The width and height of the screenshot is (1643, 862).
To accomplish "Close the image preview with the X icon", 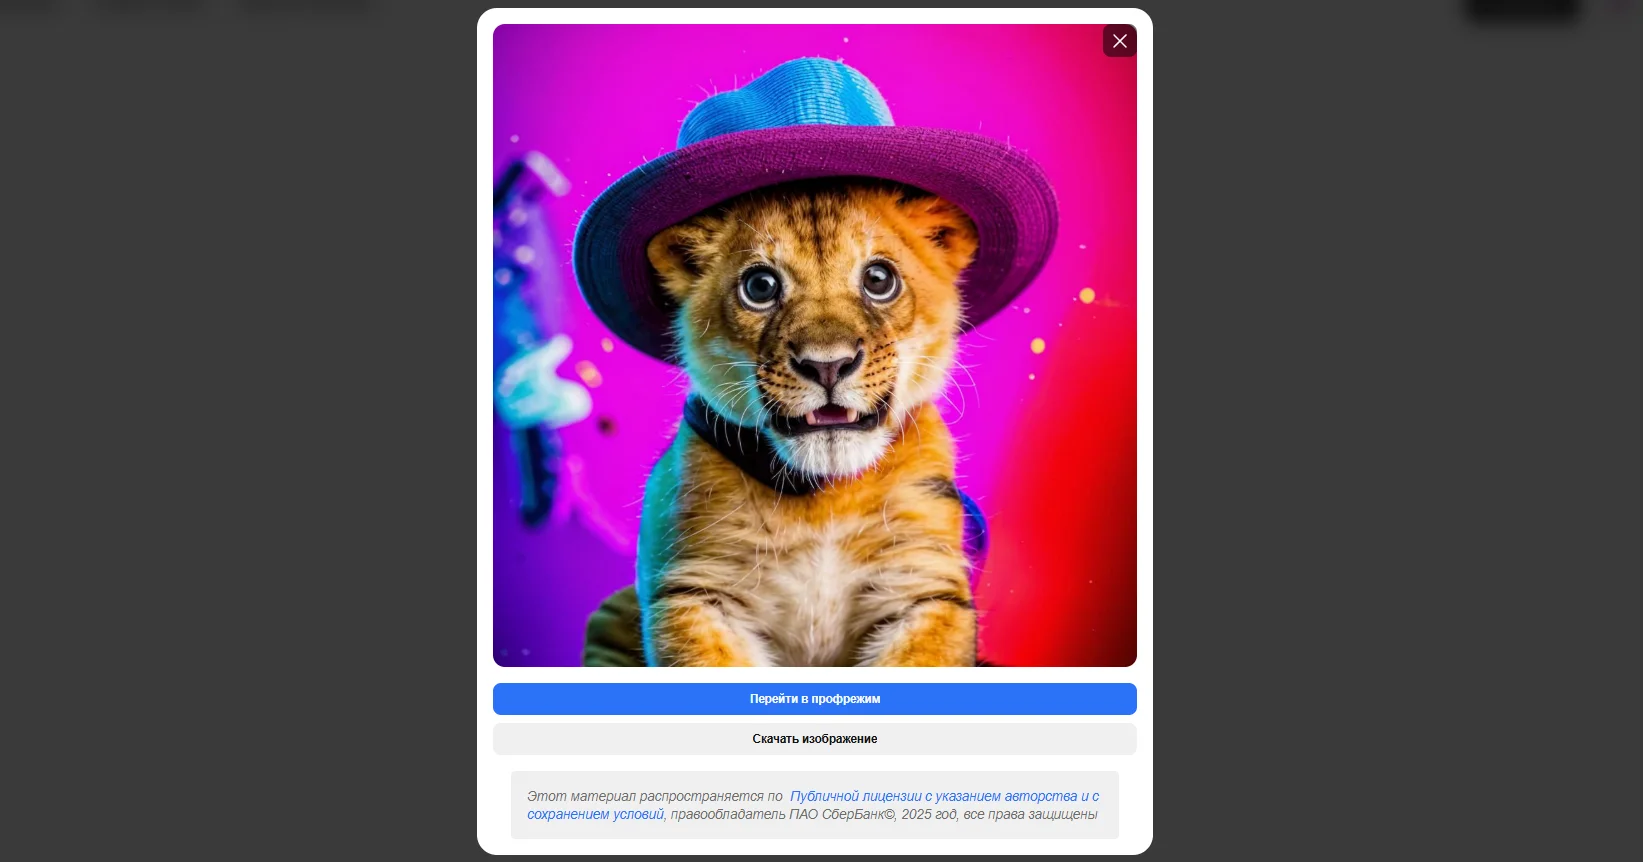I will click(1119, 41).
